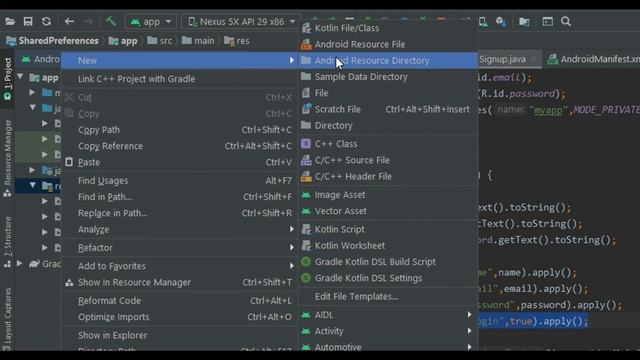Switch to the Signup.java editor tab
640x360 pixels.
pyautogui.click(x=502, y=59)
